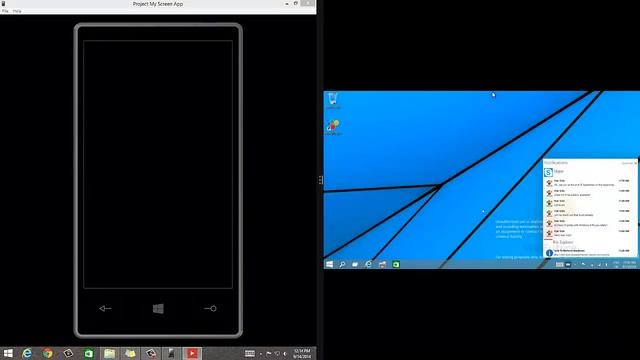The width and height of the screenshot is (640, 360).
Task: Open Task View on the blue desktop taskbar
Action: click(x=355, y=264)
